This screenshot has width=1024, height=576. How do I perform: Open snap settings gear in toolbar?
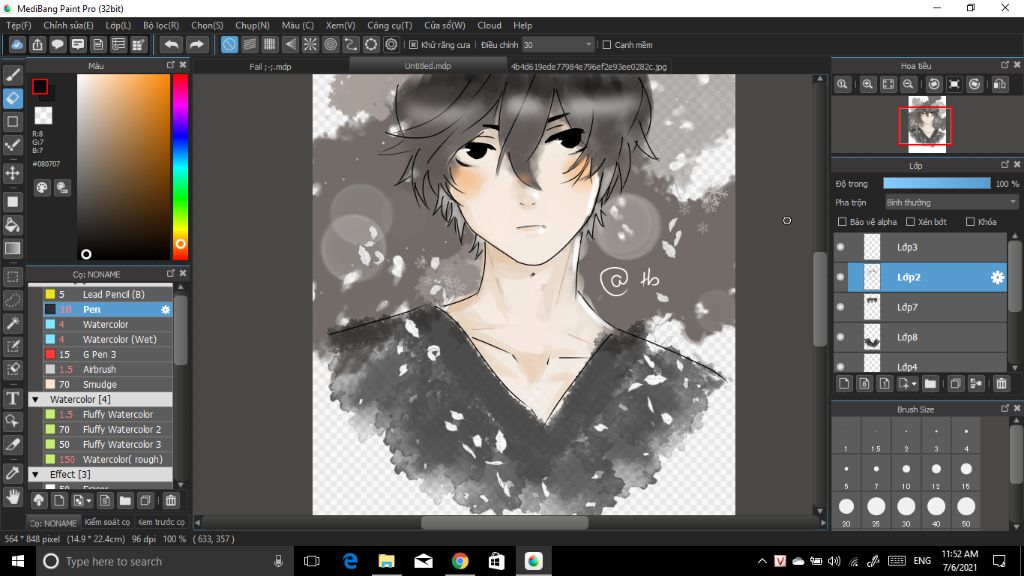pos(391,44)
